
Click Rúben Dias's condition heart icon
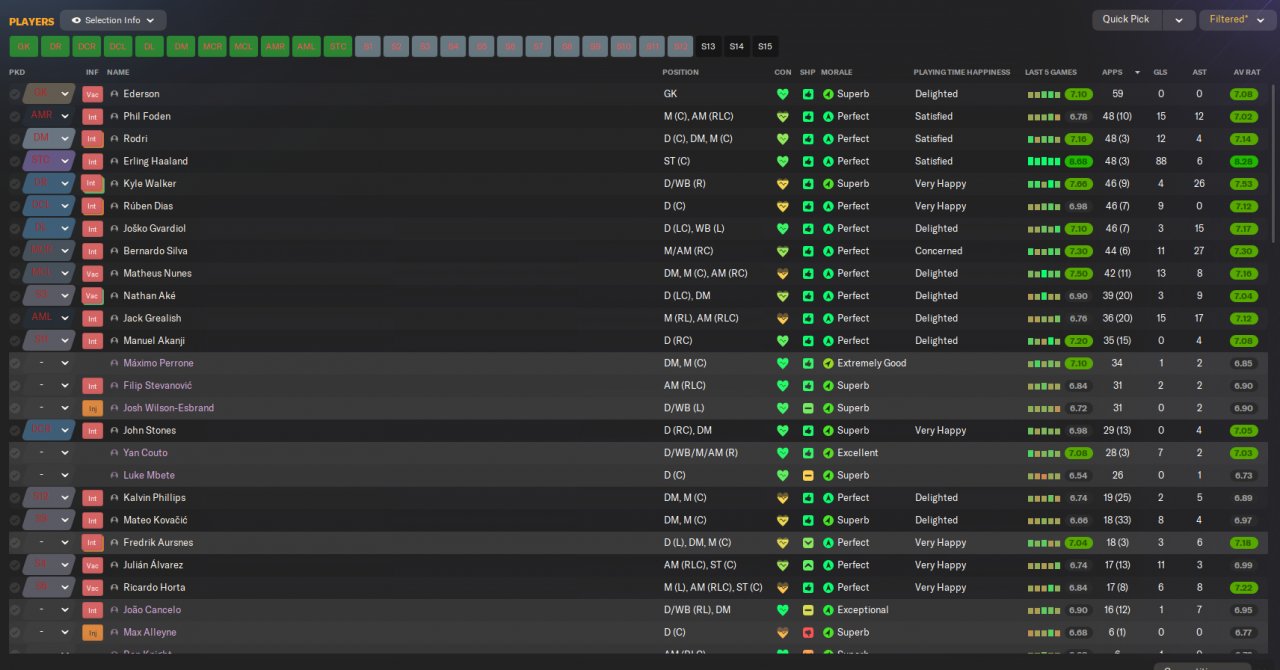pos(783,206)
